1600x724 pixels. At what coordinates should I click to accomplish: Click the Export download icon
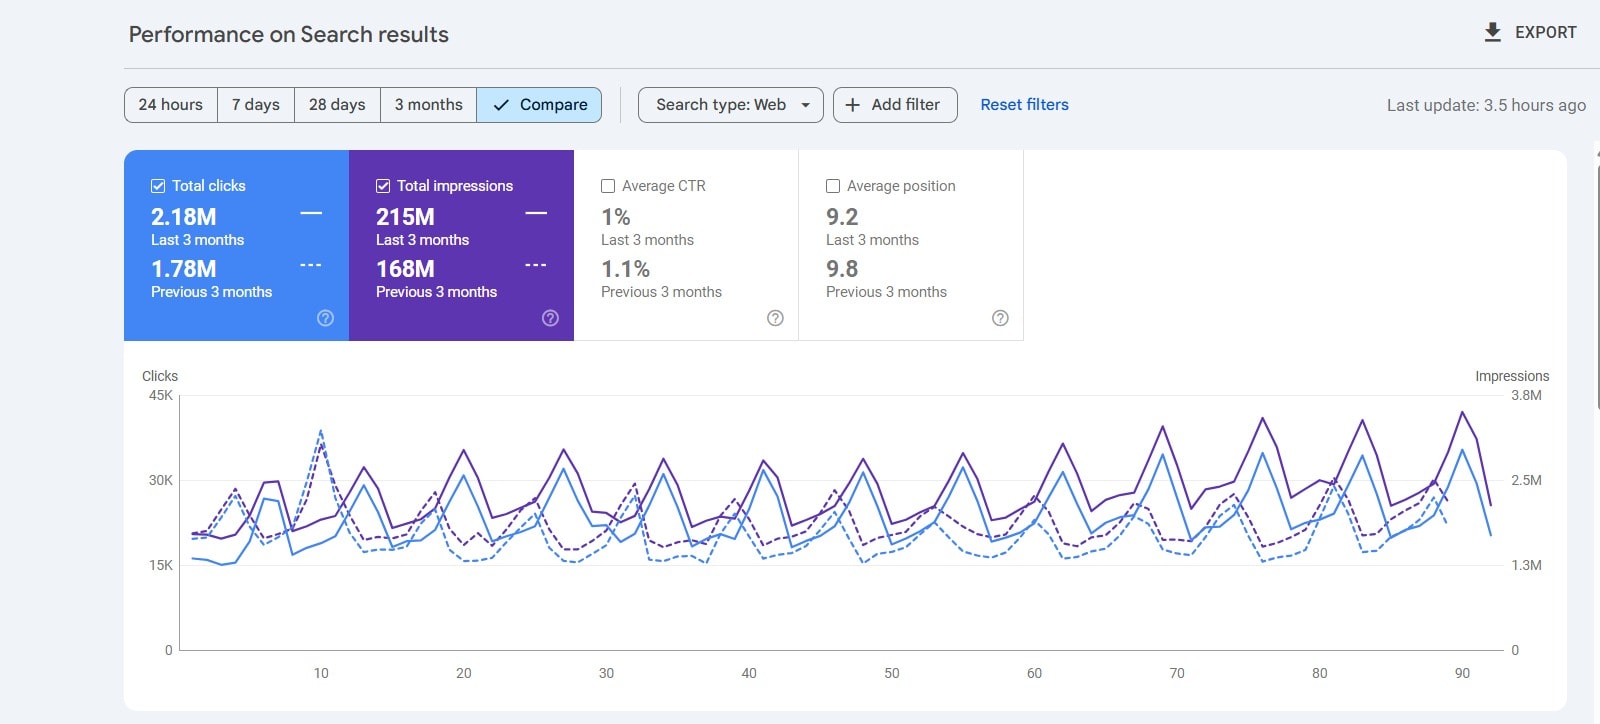(1492, 32)
